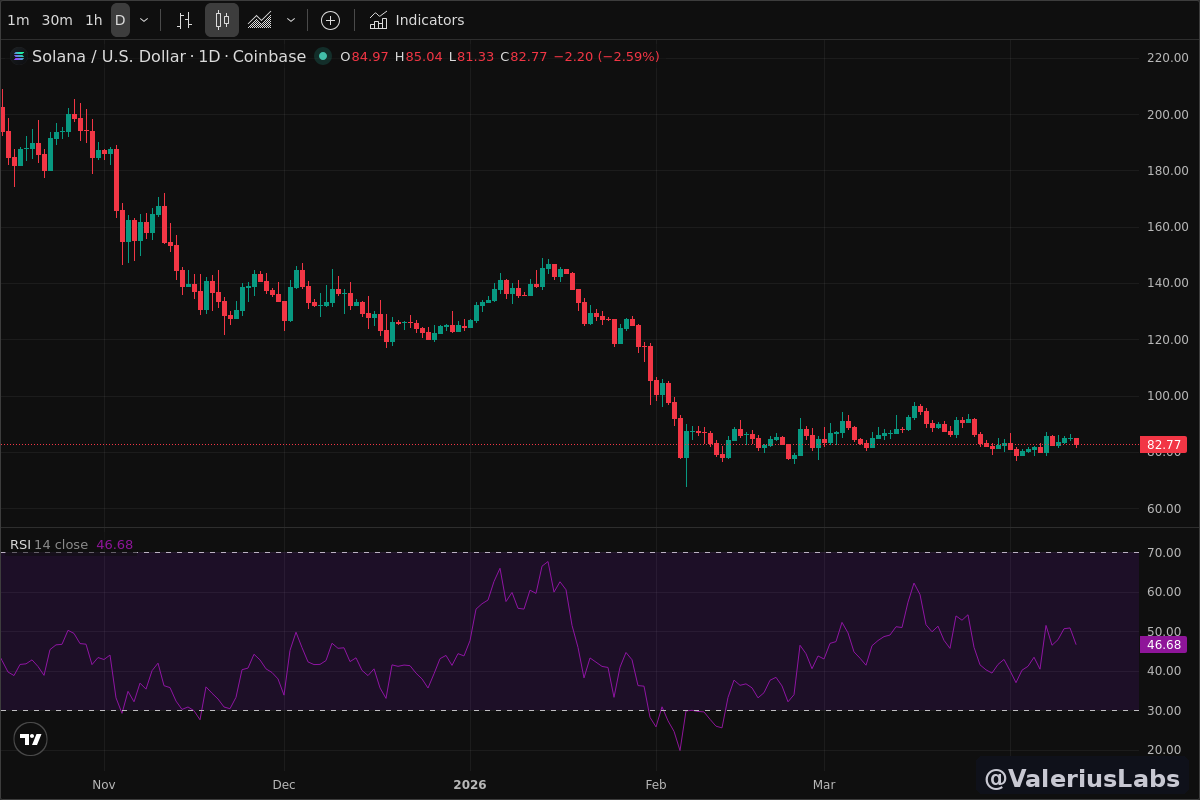Select the D daily timeframe
Image resolution: width=1200 pixels, height=800 pixels.
coord(120,20)
